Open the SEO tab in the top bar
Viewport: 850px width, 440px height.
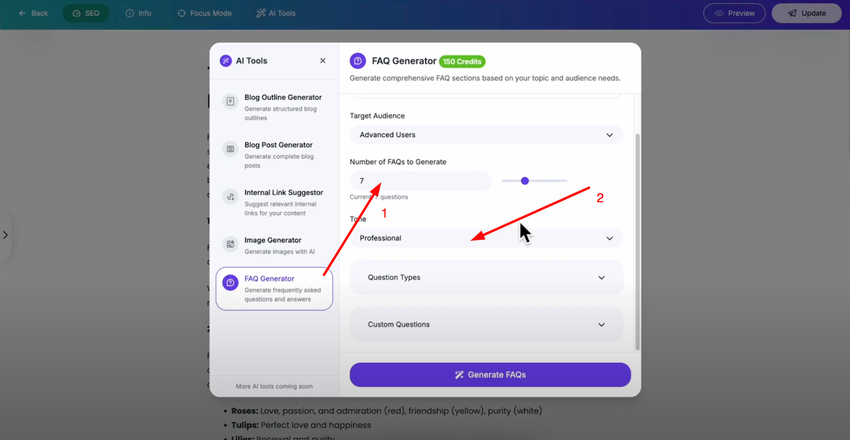[86, 13]
